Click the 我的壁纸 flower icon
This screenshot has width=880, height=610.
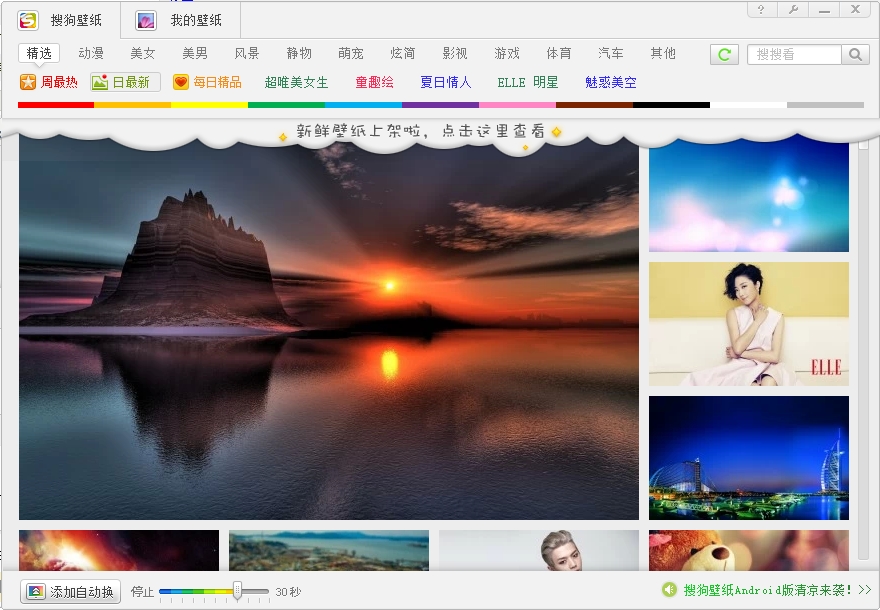click(x=146, y=21)
